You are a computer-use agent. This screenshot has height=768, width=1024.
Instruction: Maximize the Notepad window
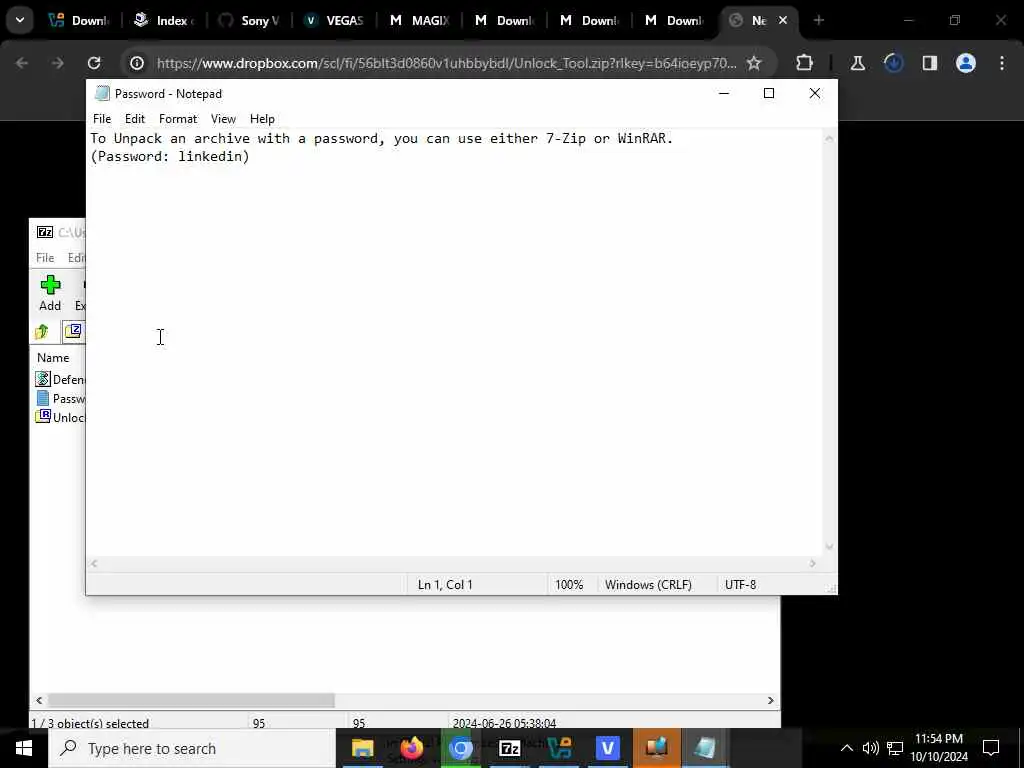(x=769, y=93)
